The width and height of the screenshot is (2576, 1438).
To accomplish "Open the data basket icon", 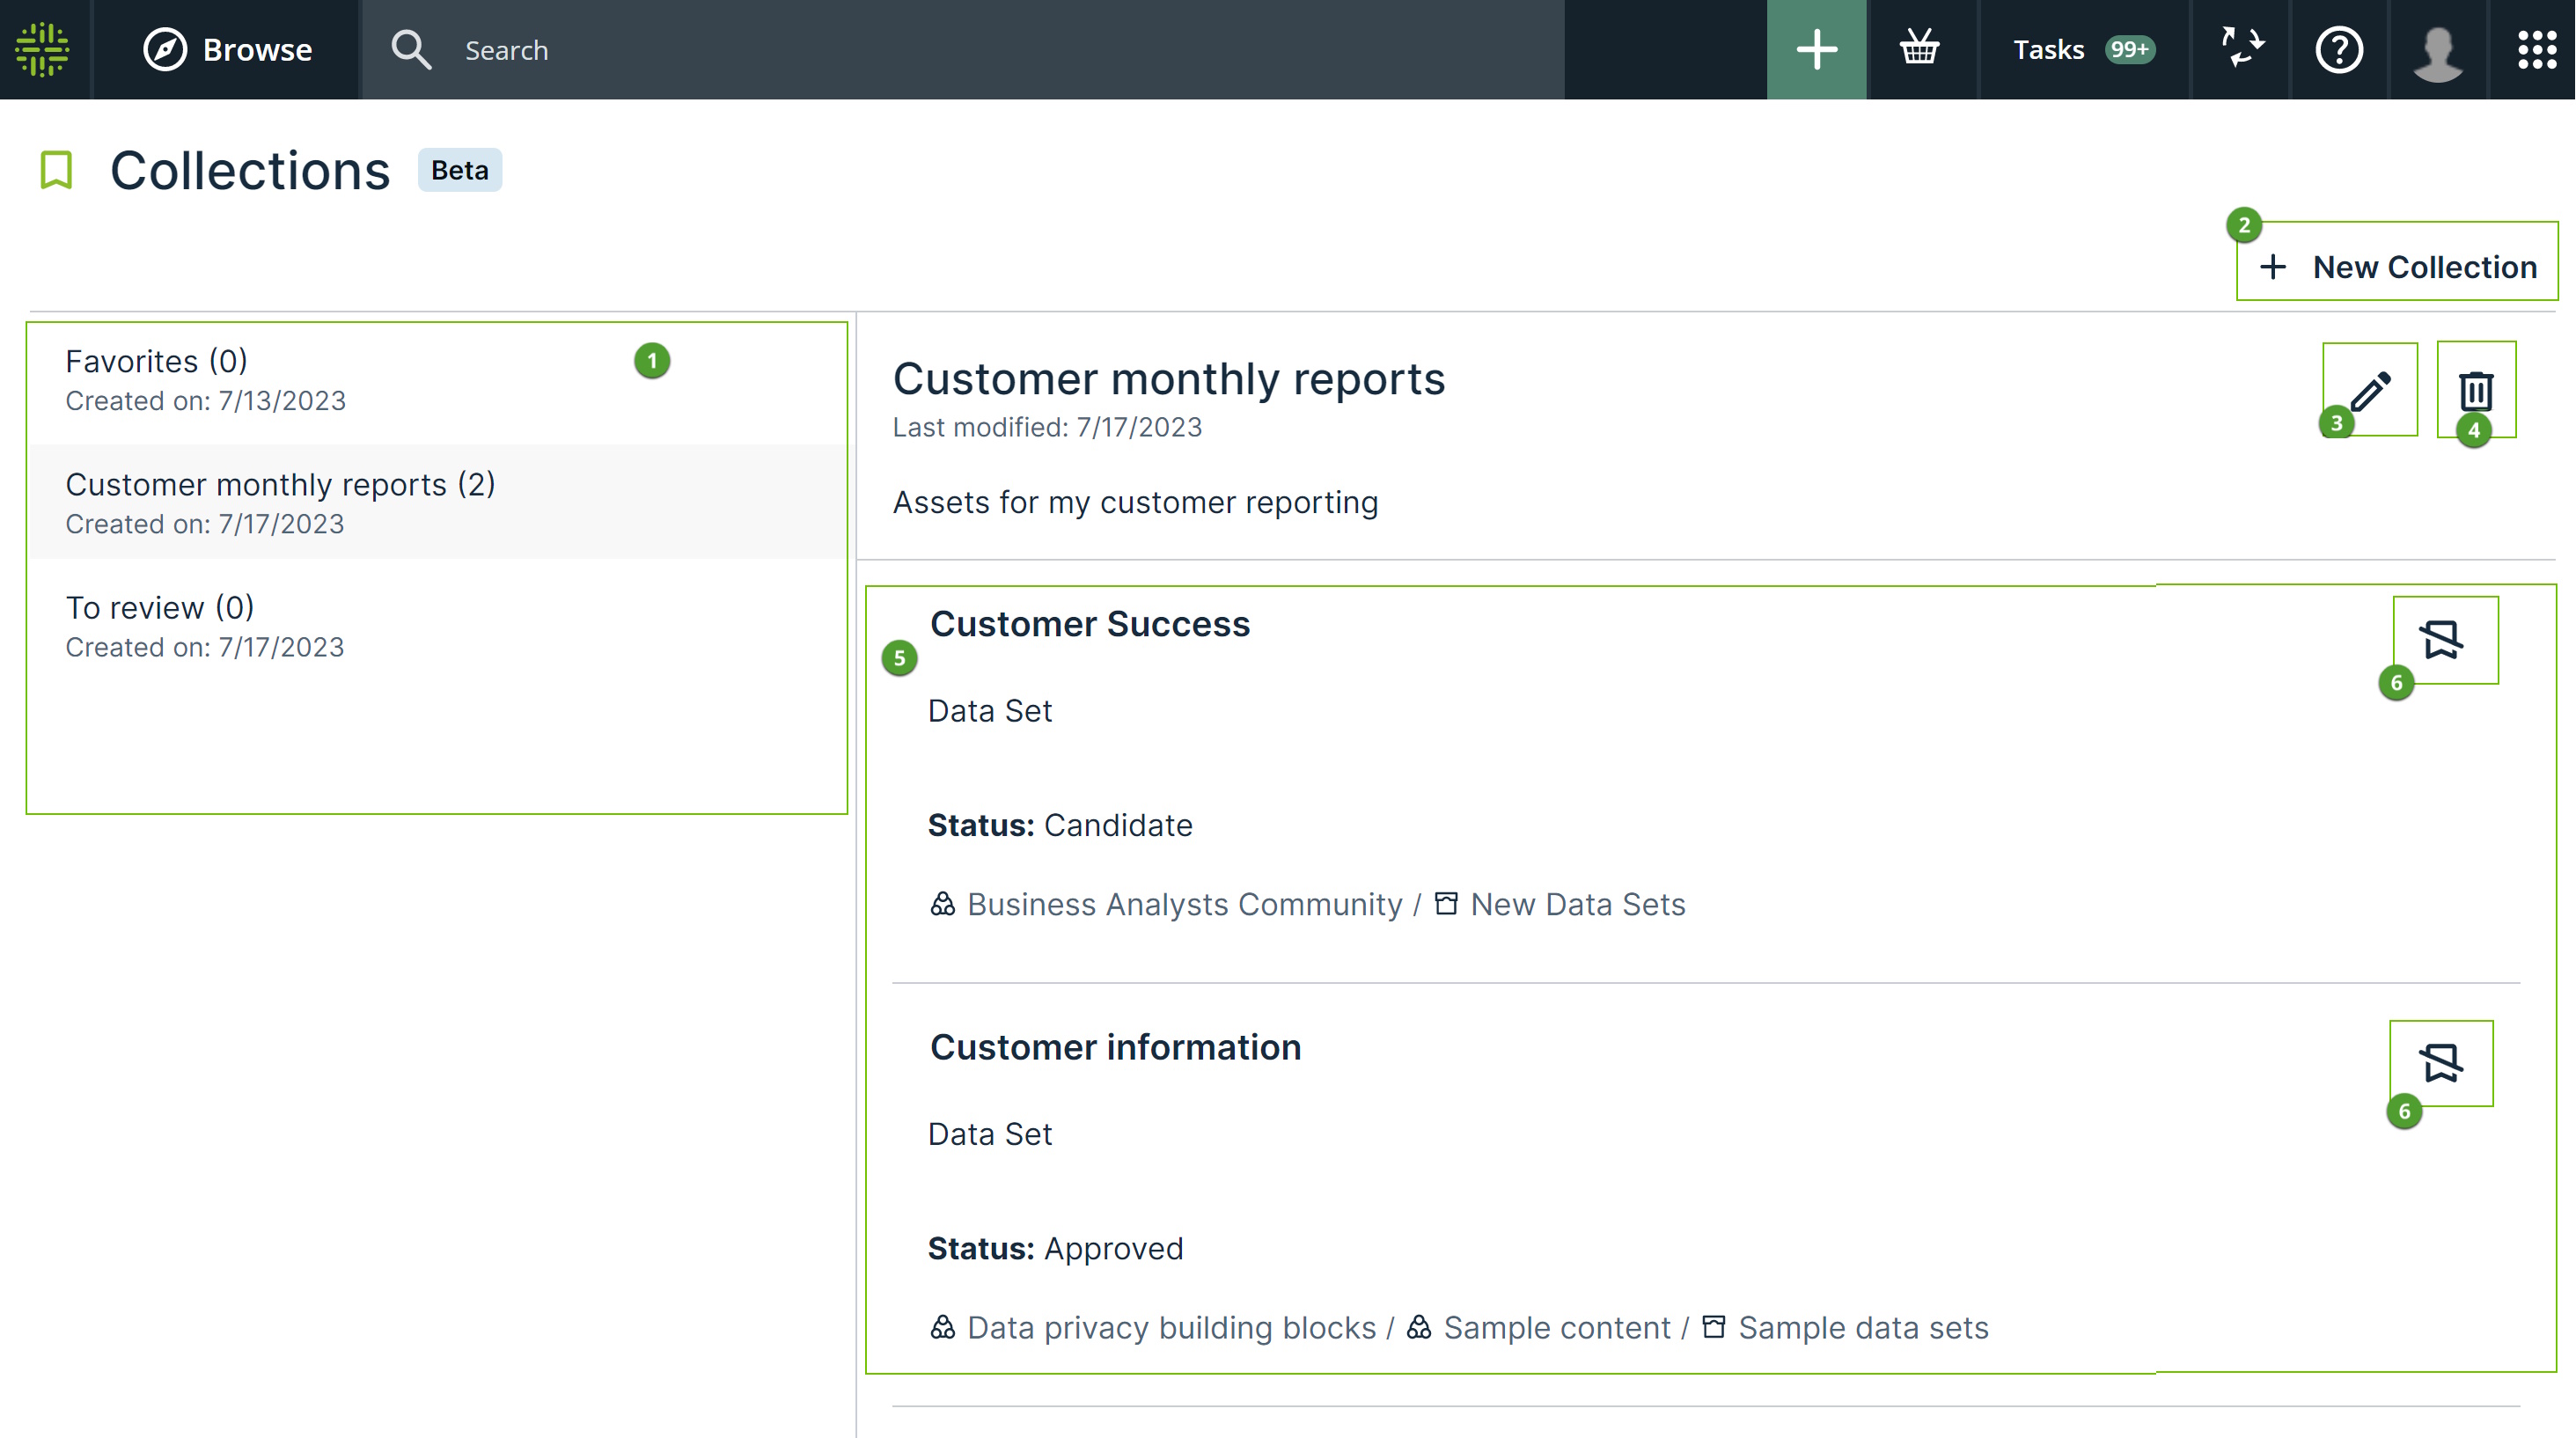I will (1919, 49).
